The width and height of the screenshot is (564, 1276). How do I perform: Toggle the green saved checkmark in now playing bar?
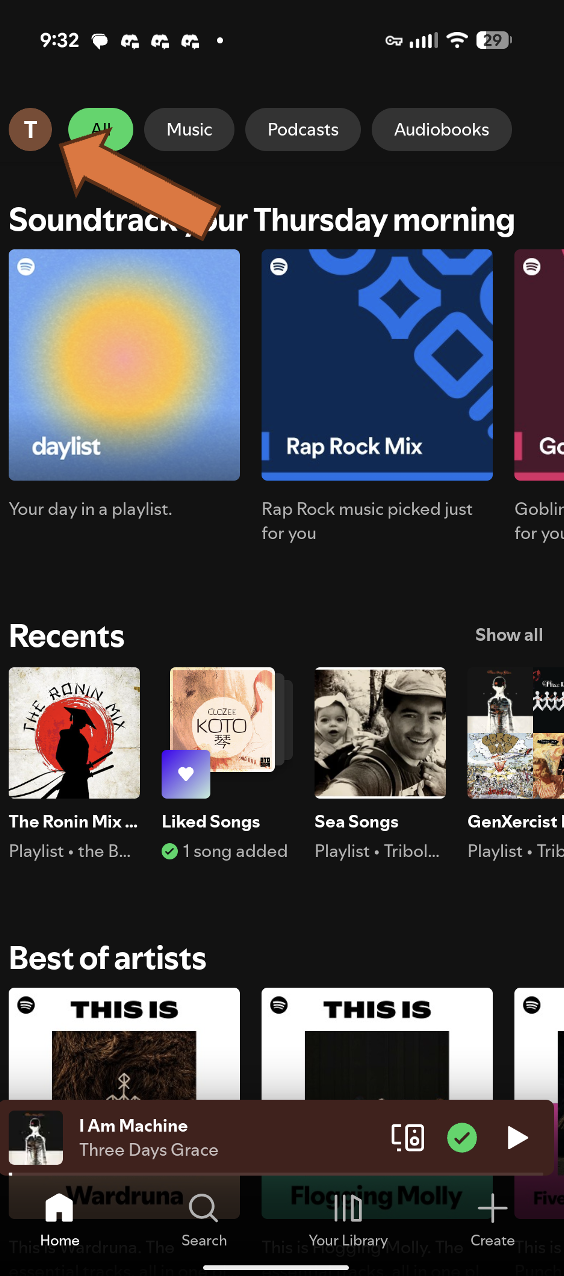pyautogui.click(x=461, y=1137)
